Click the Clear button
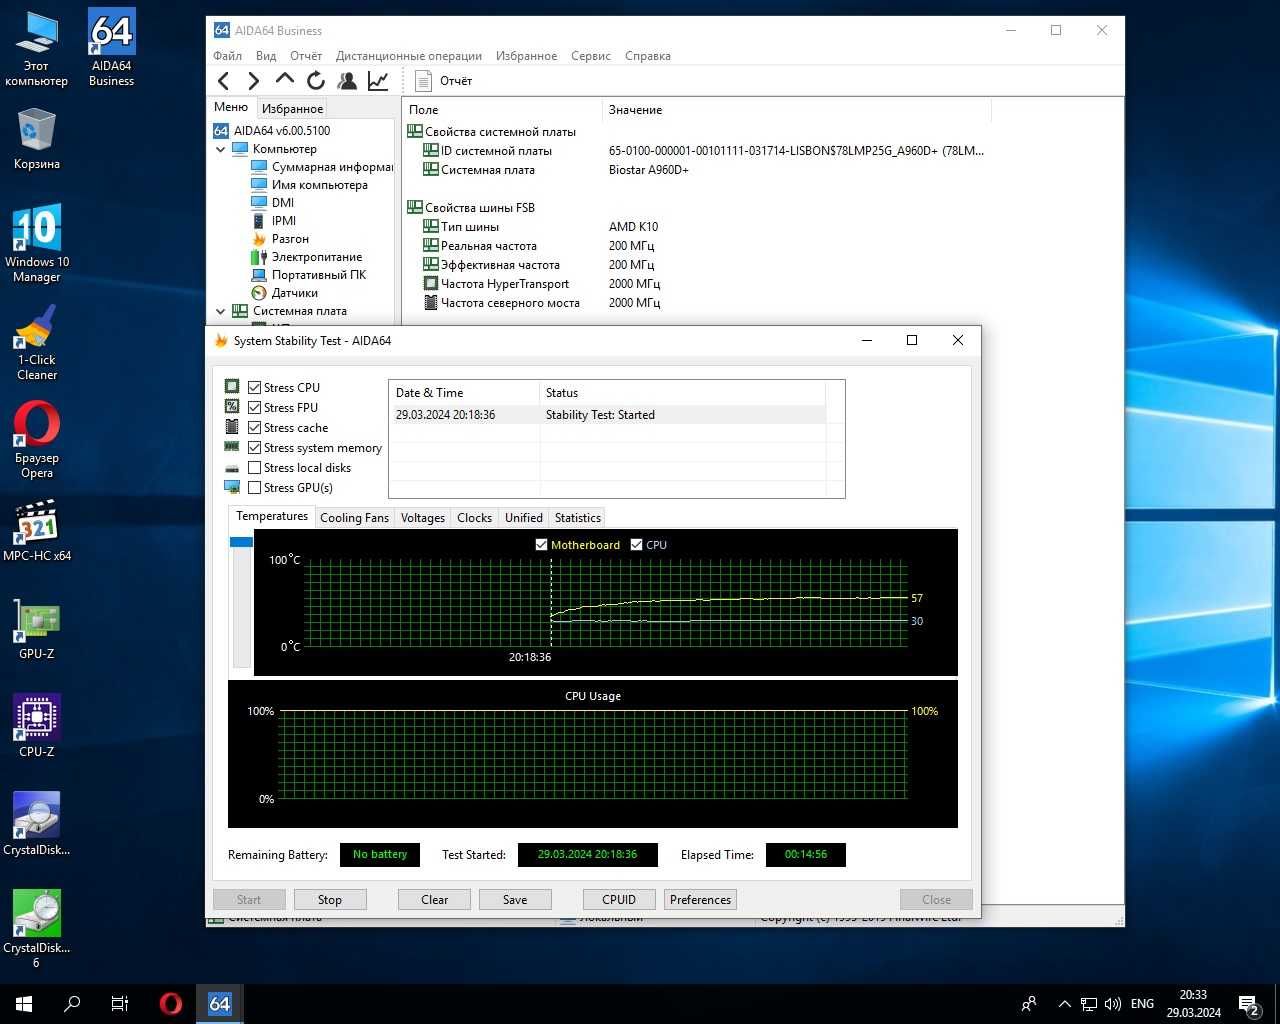The width and height of the screenshot is (1280, 1024). pyautogui.click(x=435, y=900)
